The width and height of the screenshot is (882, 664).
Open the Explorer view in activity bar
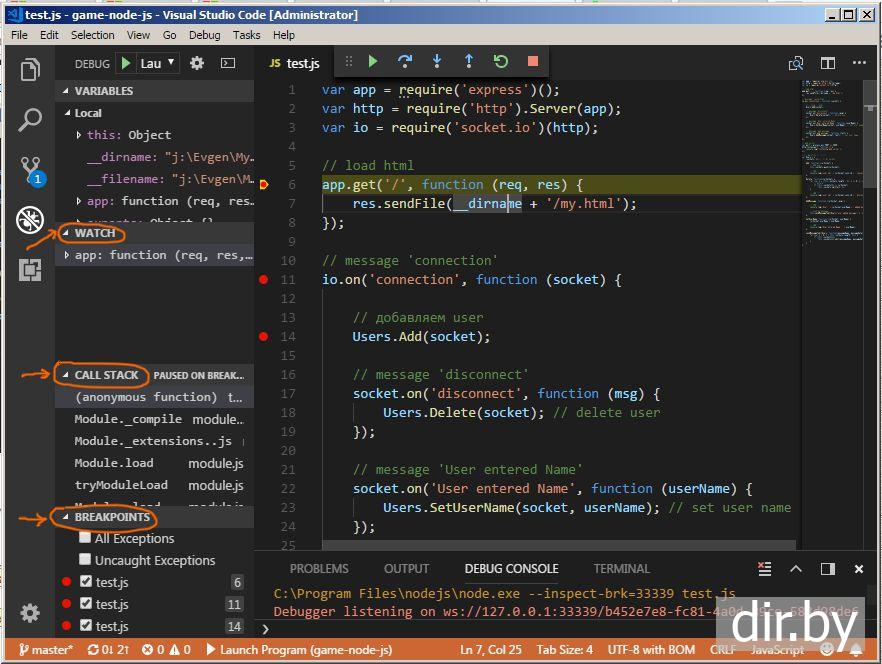(30, 70)
